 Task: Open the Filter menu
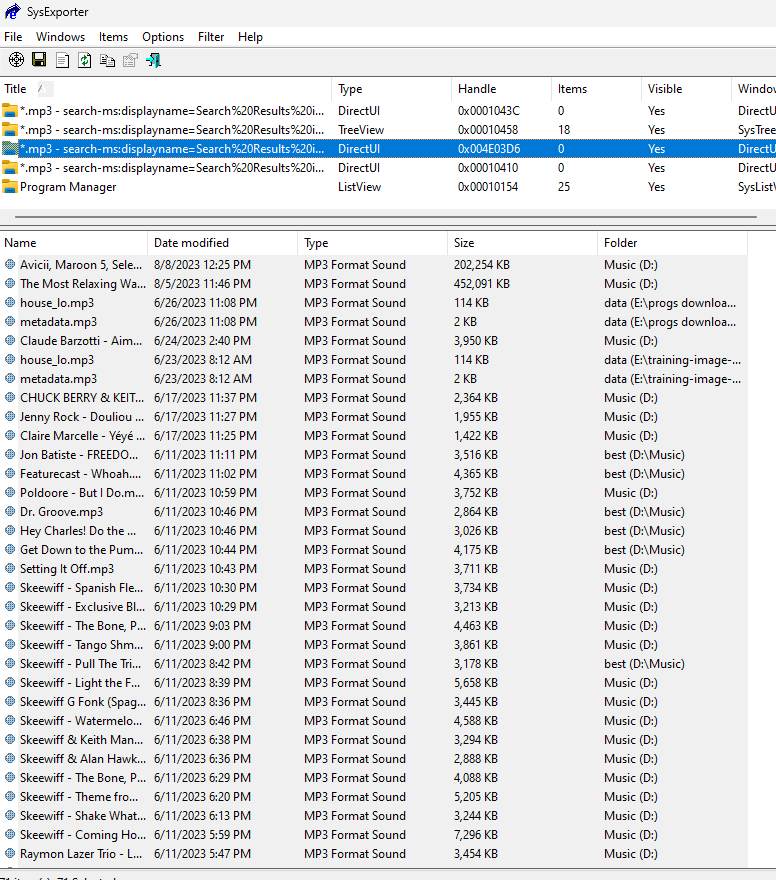click(211, 37)
